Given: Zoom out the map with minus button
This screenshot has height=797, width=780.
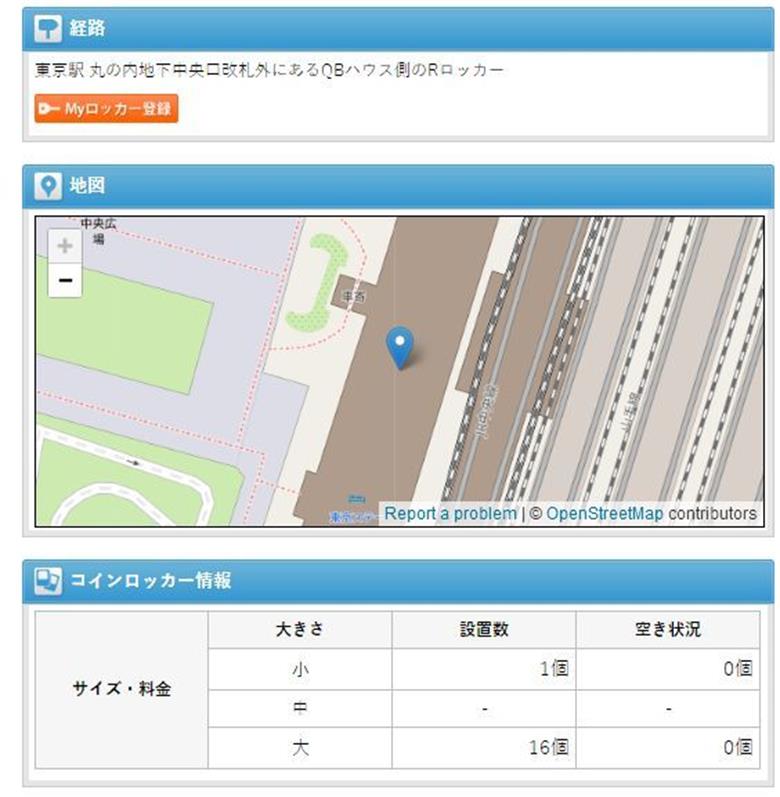Looking at the screenshot, I should 65,280.
